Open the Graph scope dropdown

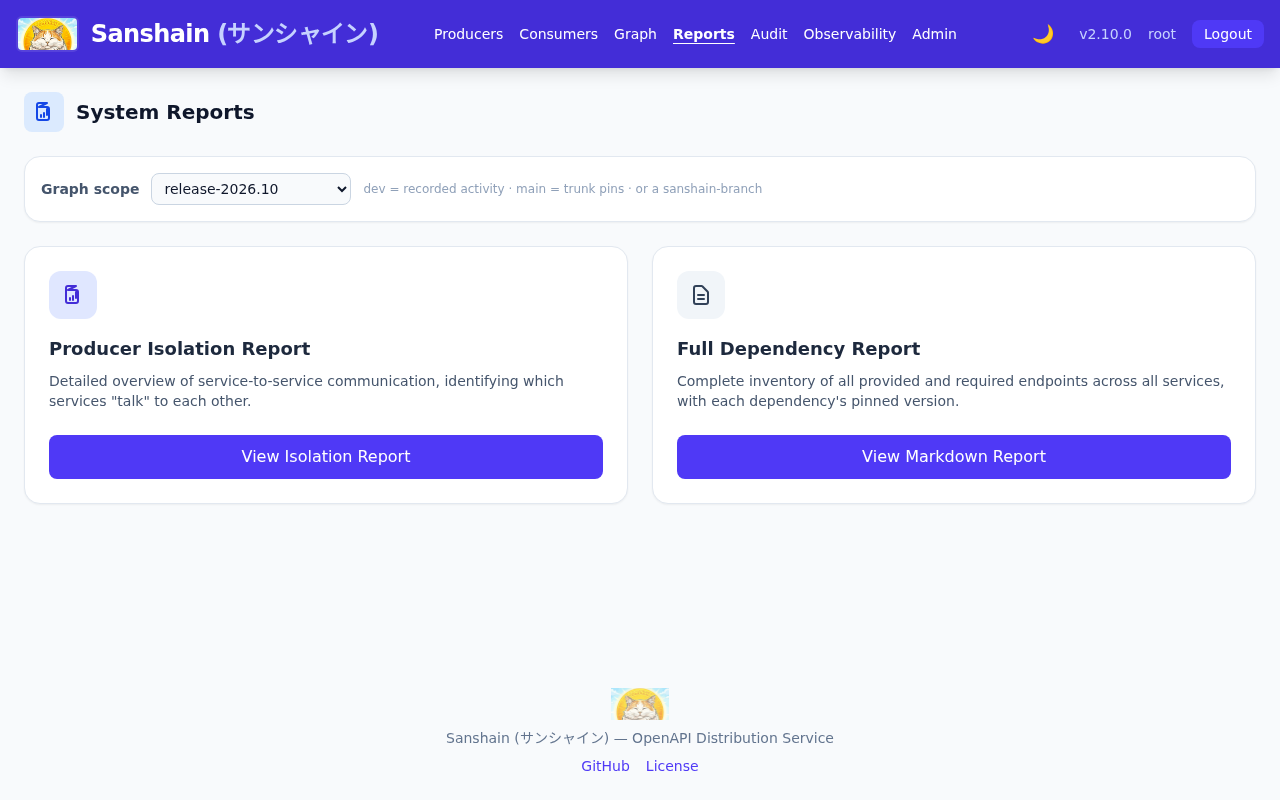click(x=251, y=189)
